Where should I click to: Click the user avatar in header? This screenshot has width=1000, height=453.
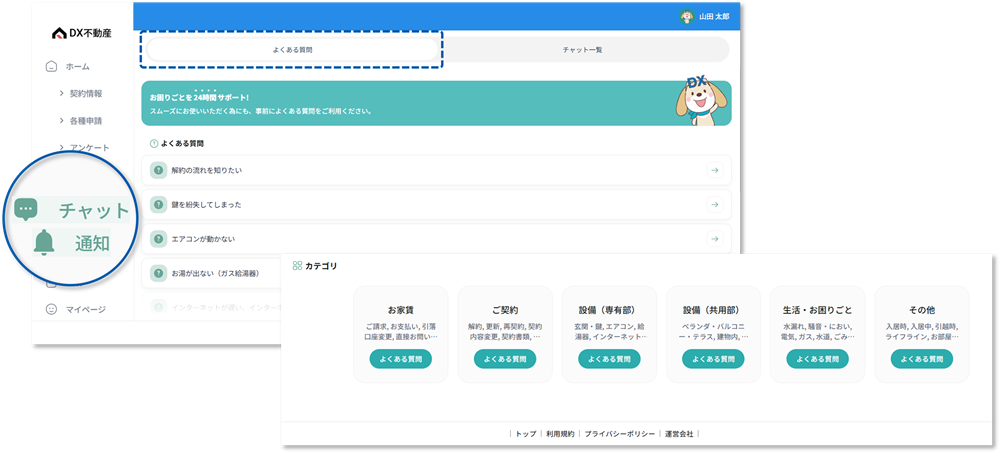tap(687, 17)
